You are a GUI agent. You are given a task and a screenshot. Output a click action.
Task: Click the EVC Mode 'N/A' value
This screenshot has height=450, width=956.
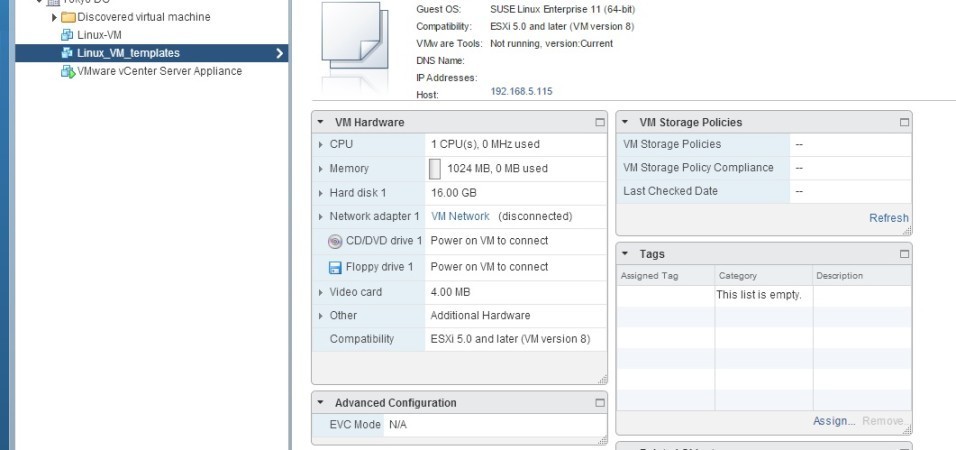coord(398,425)
